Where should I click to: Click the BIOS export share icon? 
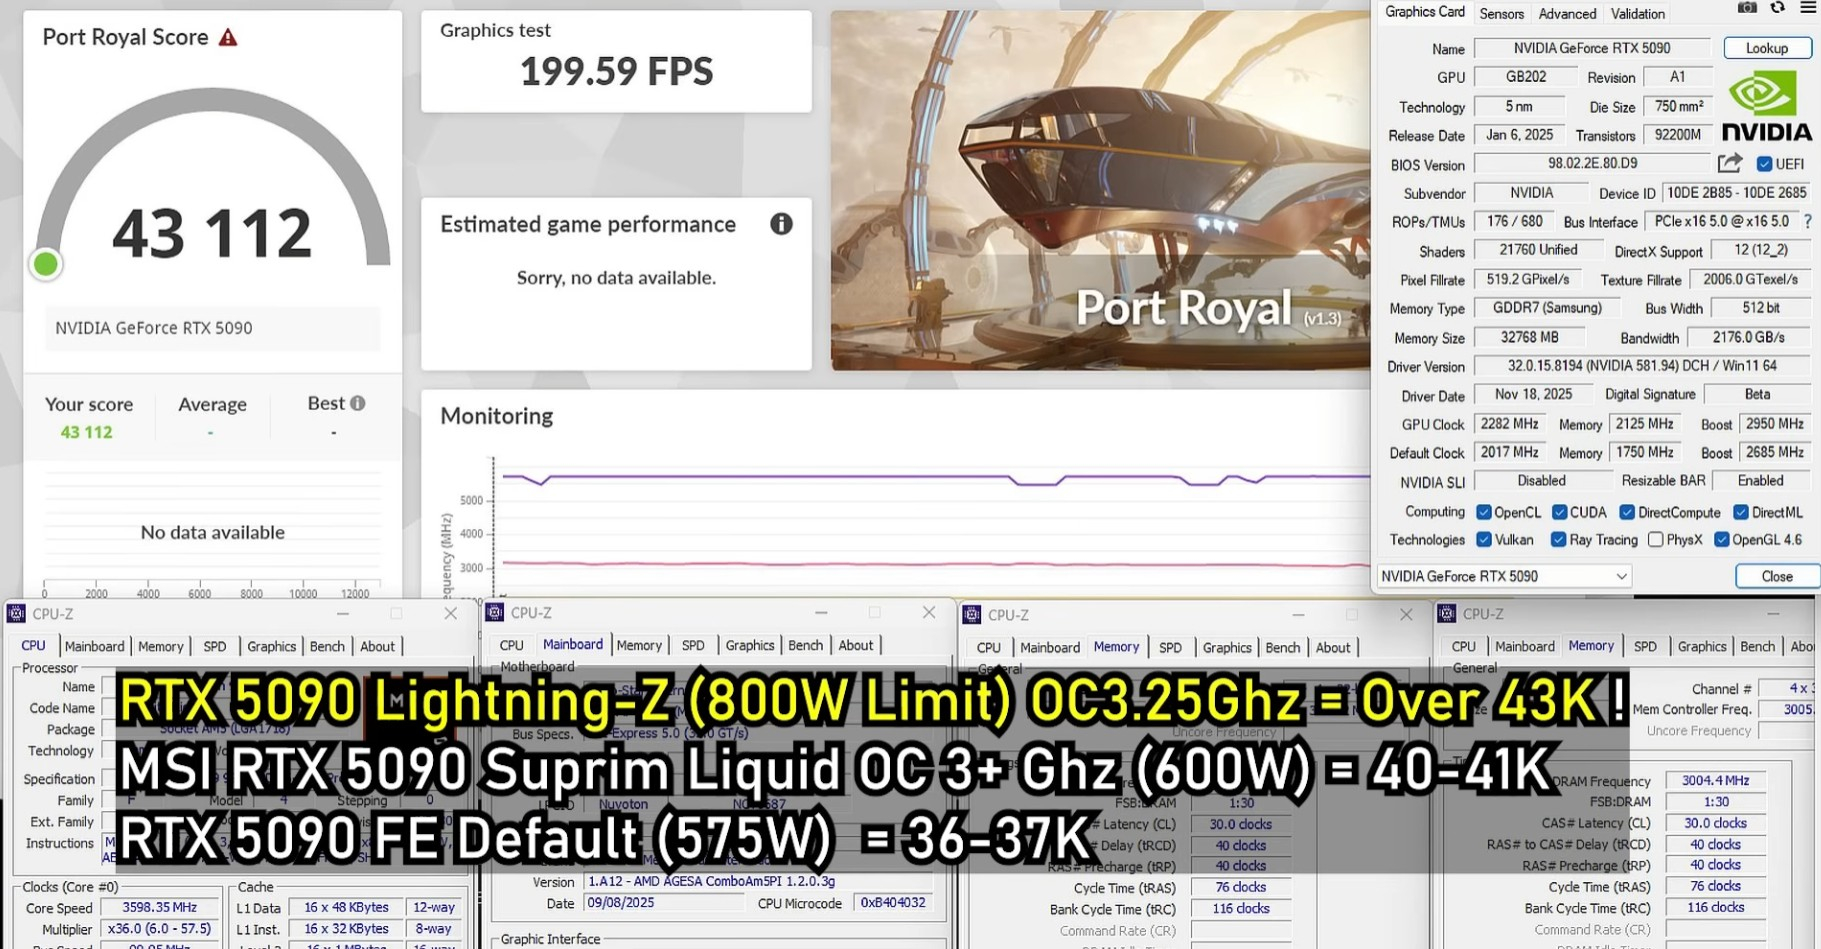click(x=1730, y=163)
